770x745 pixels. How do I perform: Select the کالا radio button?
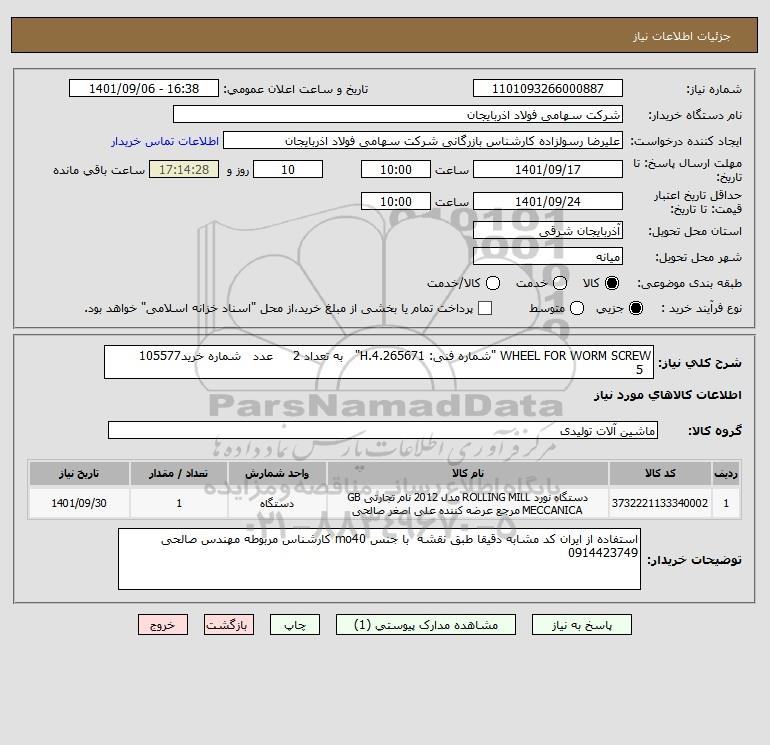pos(612,283)
